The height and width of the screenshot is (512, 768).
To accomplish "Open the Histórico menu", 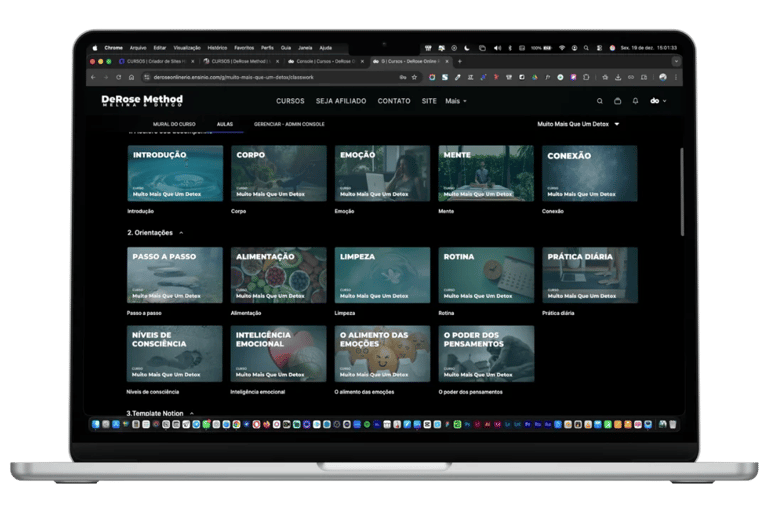I will click(217, 48).
